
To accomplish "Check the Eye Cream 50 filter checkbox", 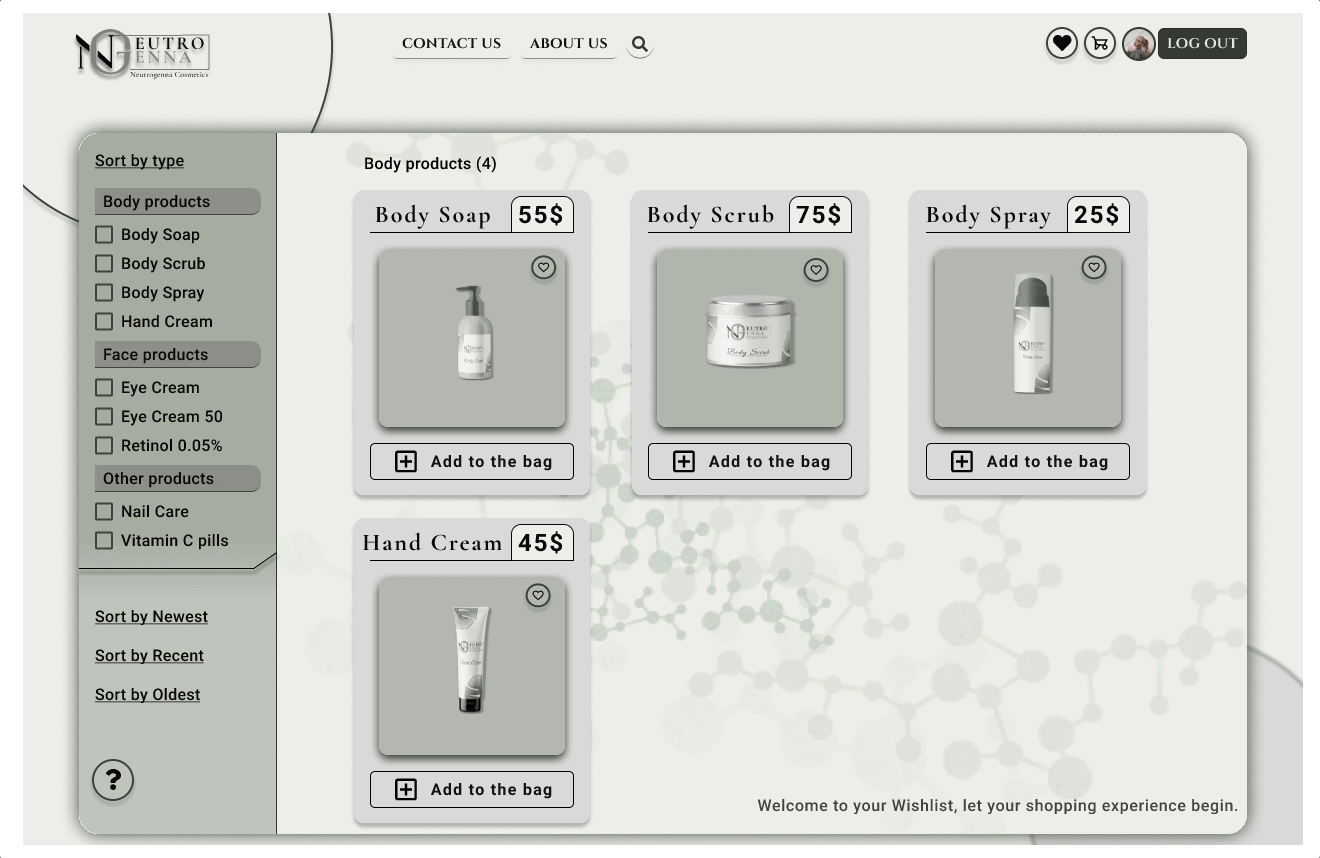I will tap(104, 416).
